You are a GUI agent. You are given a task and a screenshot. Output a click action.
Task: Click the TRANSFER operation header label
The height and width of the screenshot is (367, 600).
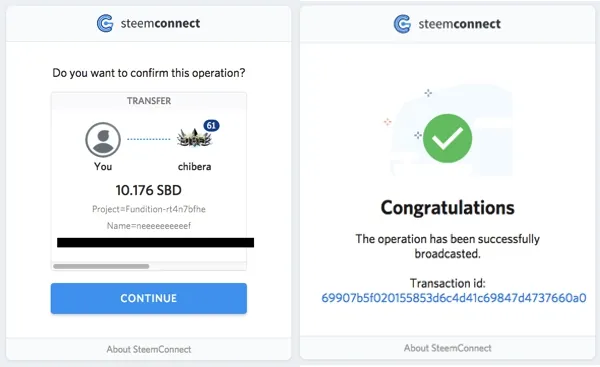pos(149,101)
